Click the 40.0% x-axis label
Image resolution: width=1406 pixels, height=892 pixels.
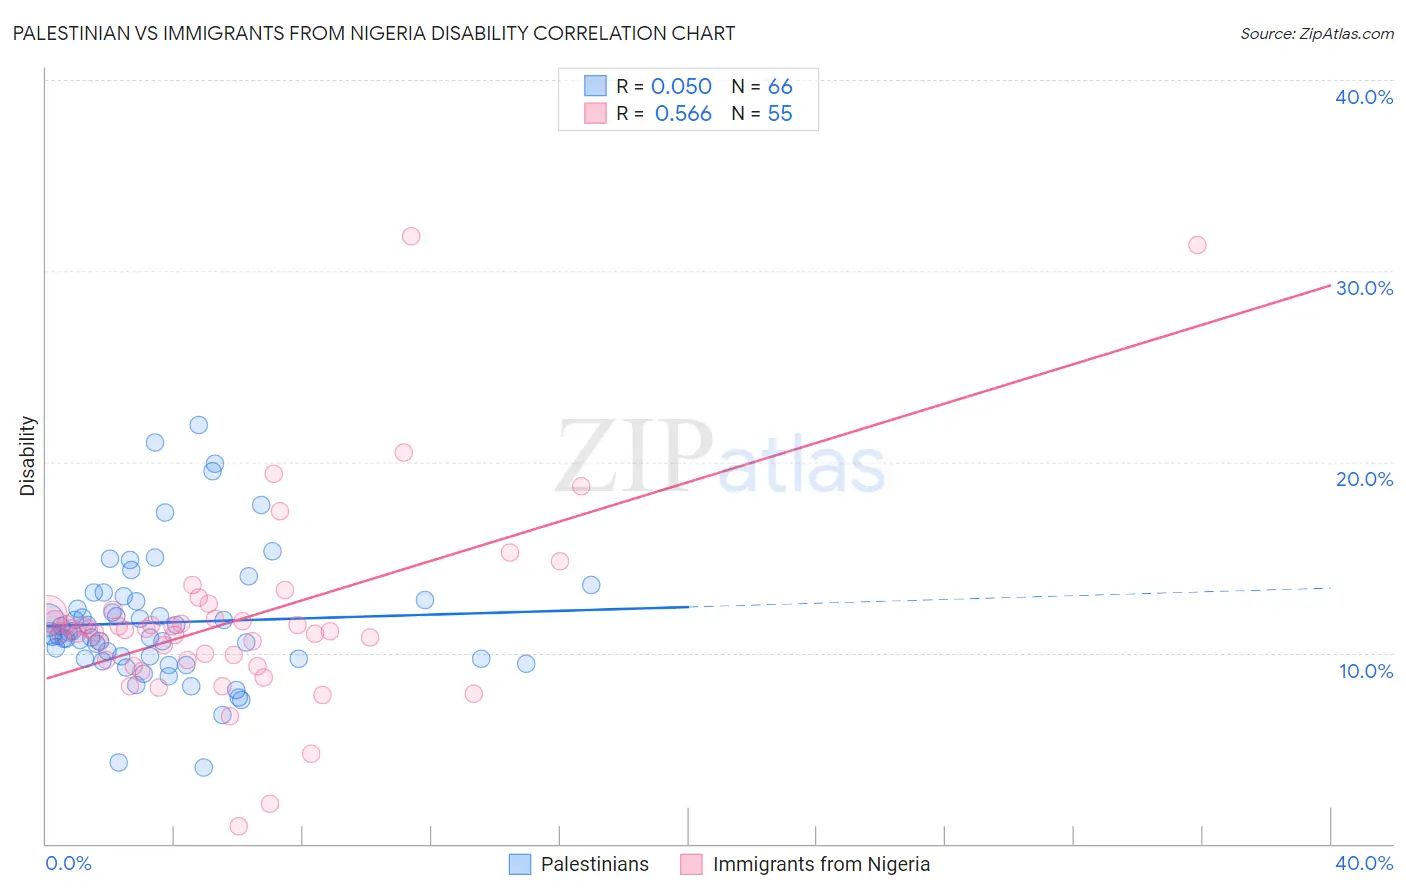1364,863
